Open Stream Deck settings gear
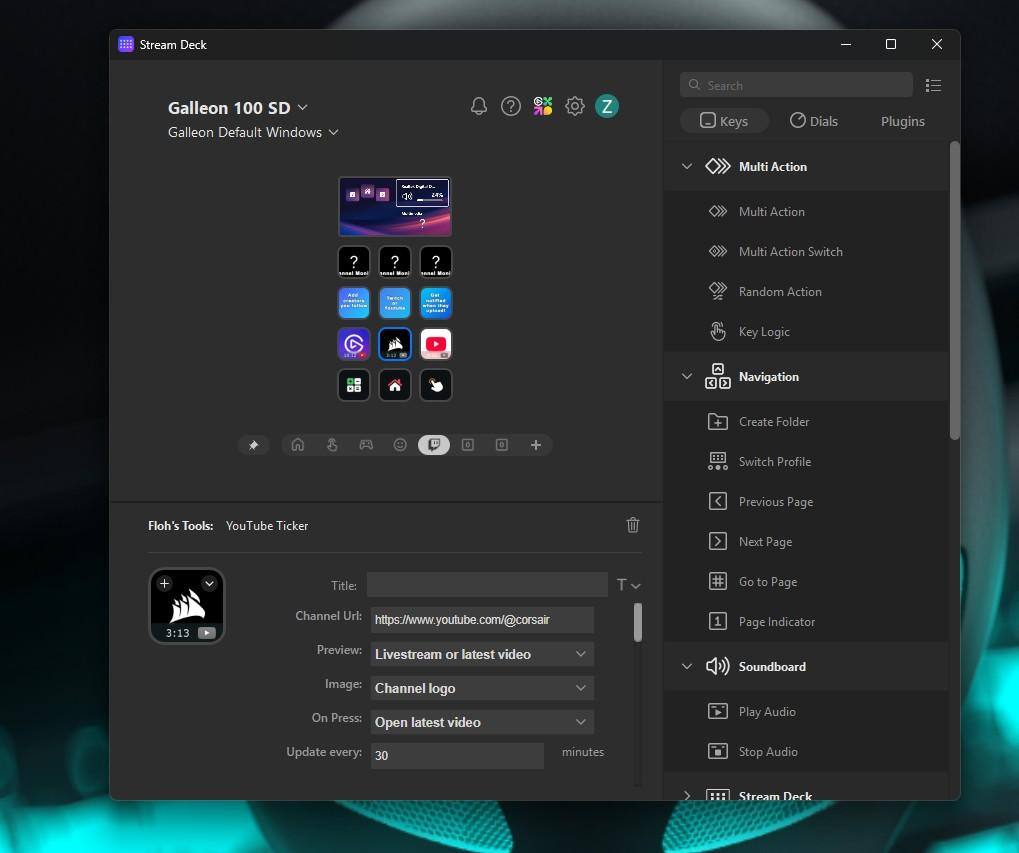 coord(575,106)
